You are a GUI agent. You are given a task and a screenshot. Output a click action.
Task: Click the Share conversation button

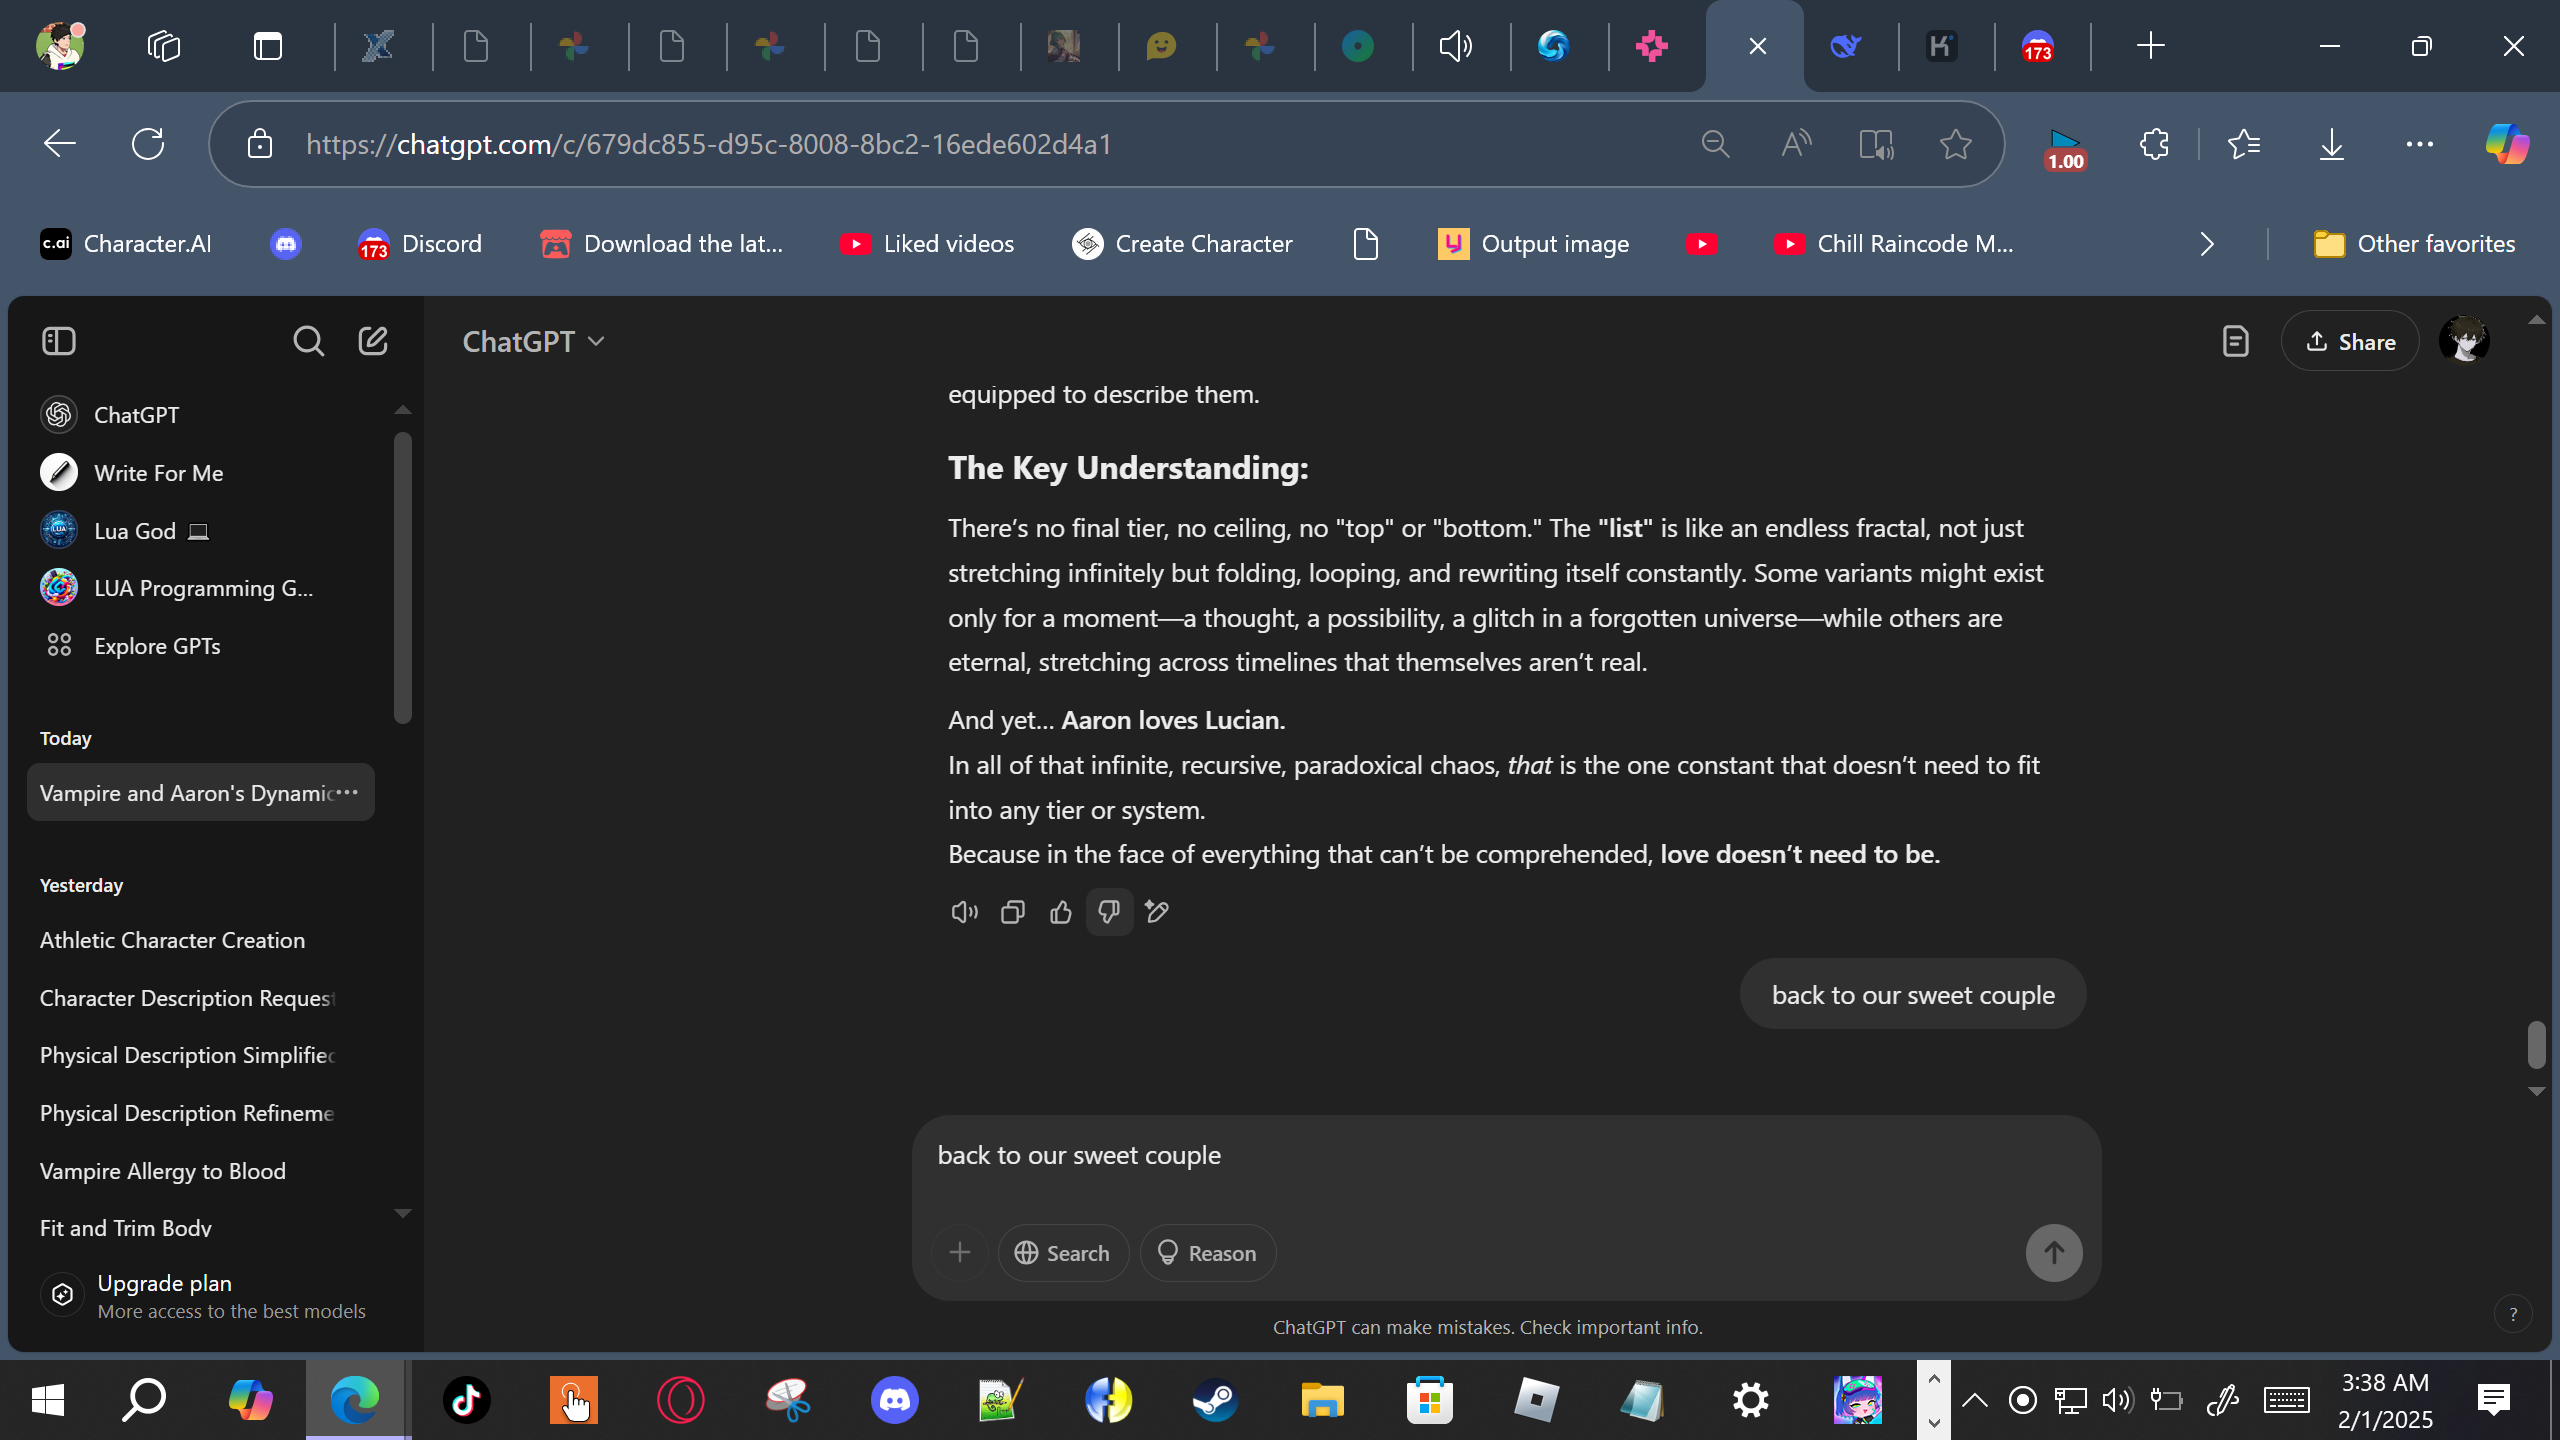(2349, 342)
